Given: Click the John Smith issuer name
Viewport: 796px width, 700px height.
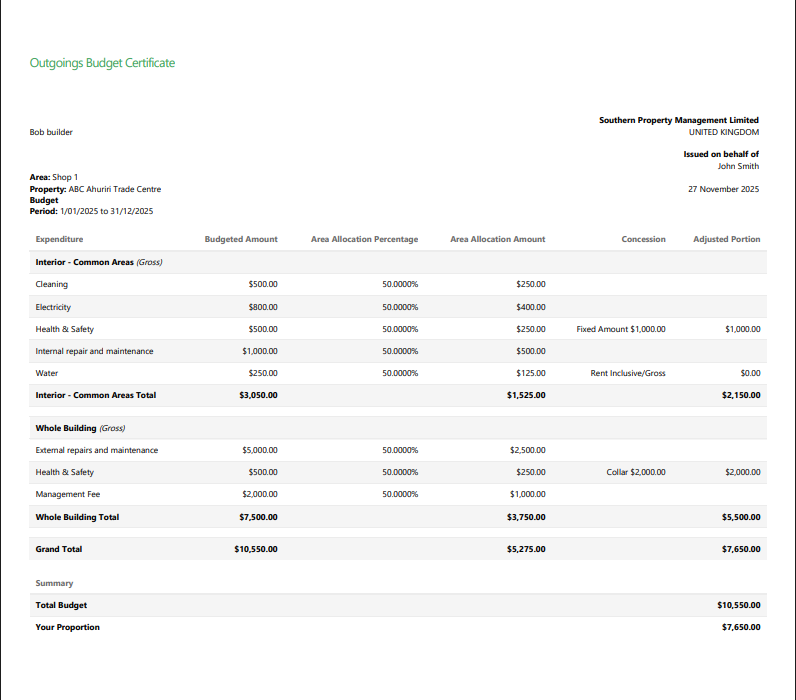Looking at the screenshot, I should click(738, 166).
